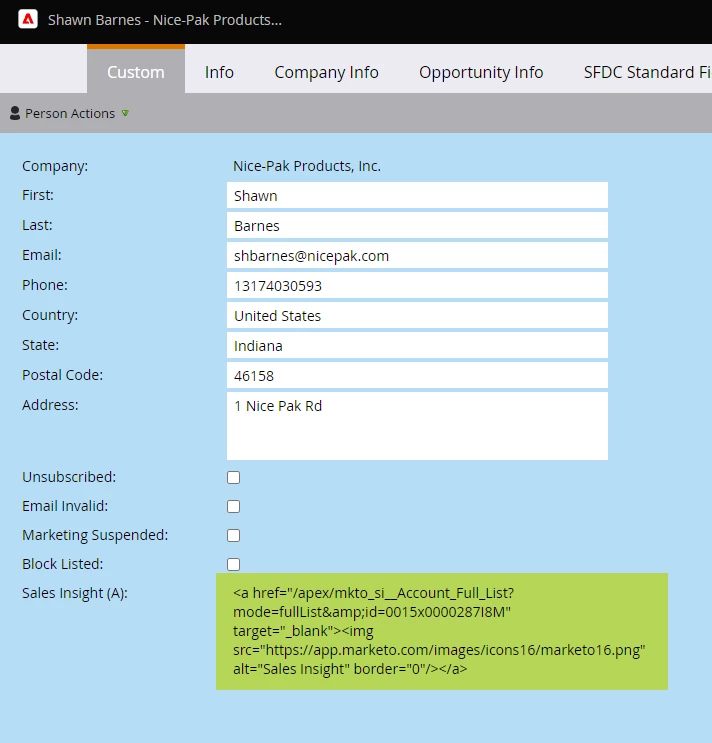Click the Marketing Suspended: label

click(x=95, y=535)
